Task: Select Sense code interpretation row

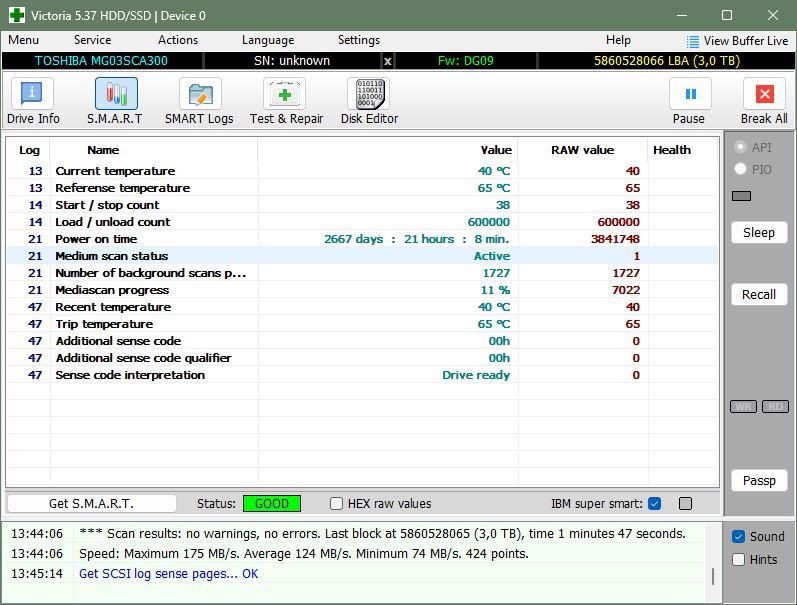Action: tap(363, 375)
